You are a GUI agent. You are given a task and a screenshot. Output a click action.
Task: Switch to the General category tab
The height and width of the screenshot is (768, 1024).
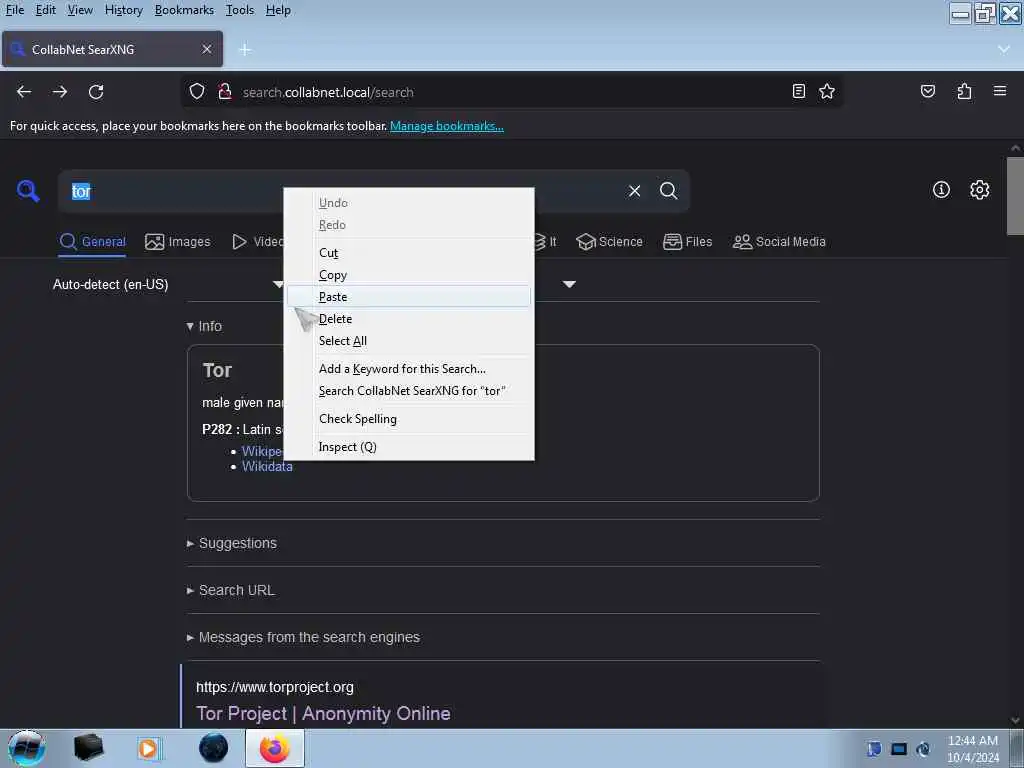pos(92,242)
